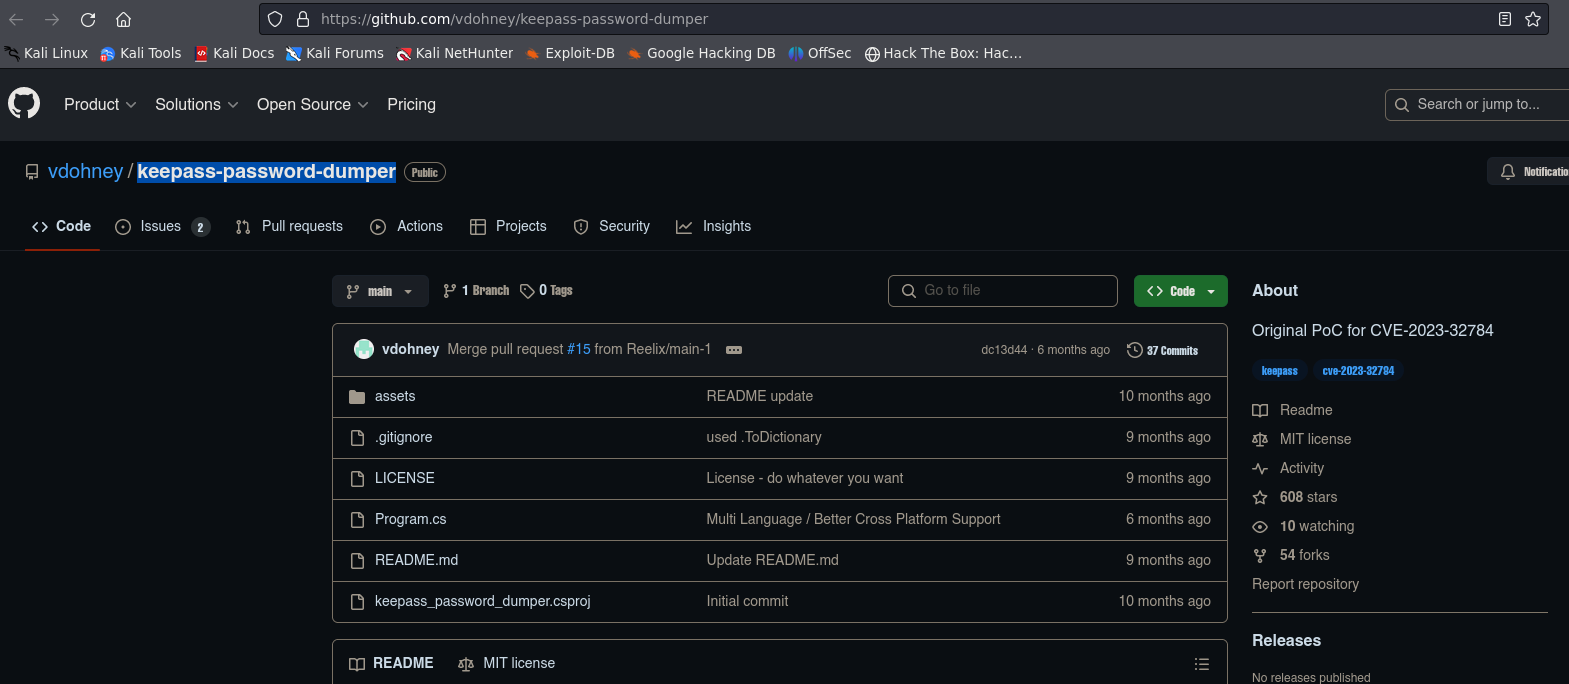This screenshot has width=1569, height=684.
Task: Open the assets folder
Action: (394, 396)
